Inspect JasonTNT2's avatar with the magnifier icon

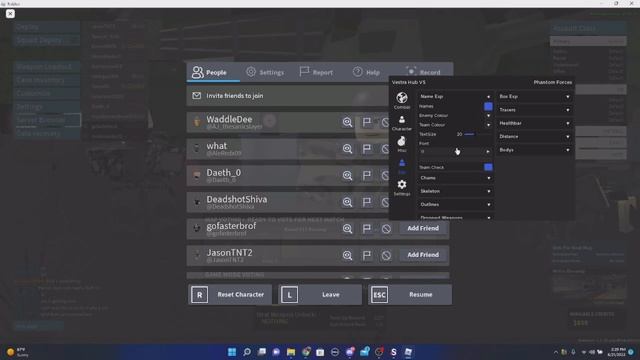tap(347, 255)
